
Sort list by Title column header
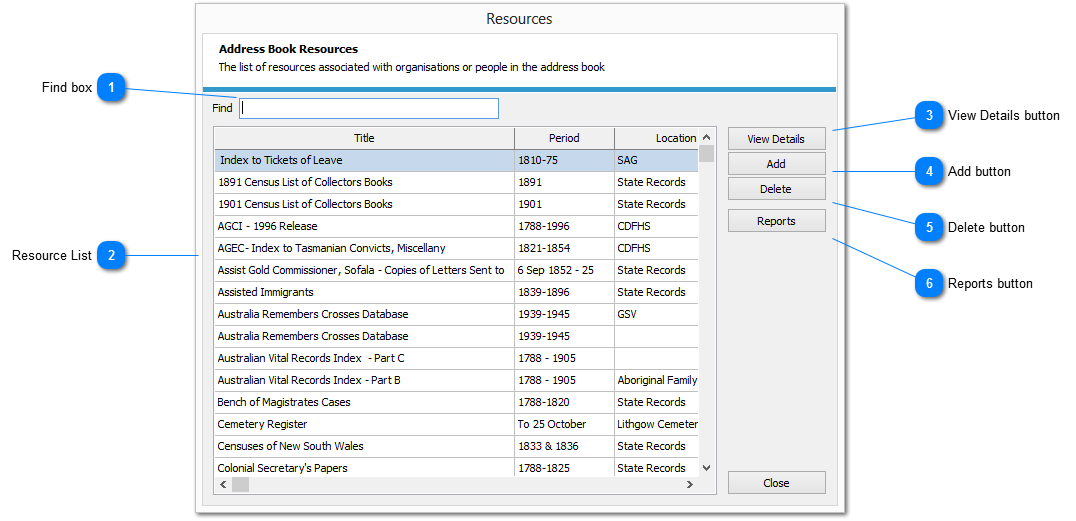(364, 138)
